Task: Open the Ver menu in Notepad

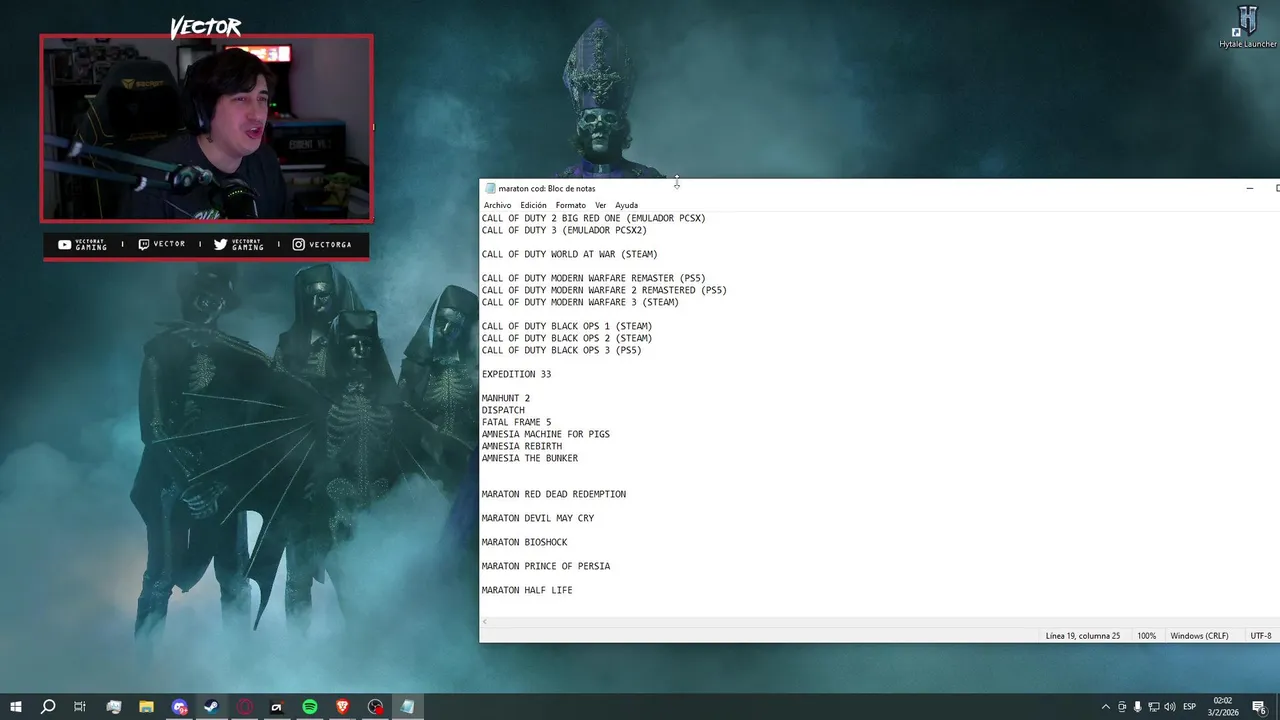Action: pyautogui.click(x=601, y=205)
